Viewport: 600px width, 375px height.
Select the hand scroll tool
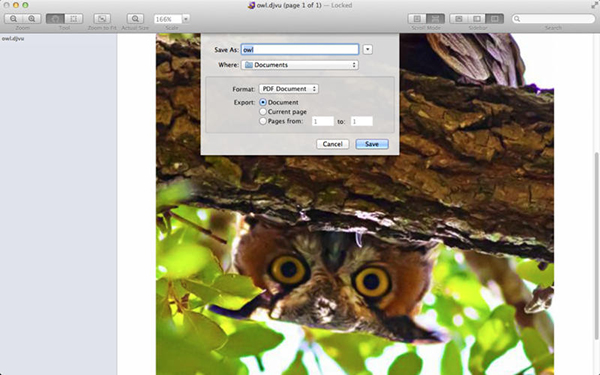coord(55,18)
